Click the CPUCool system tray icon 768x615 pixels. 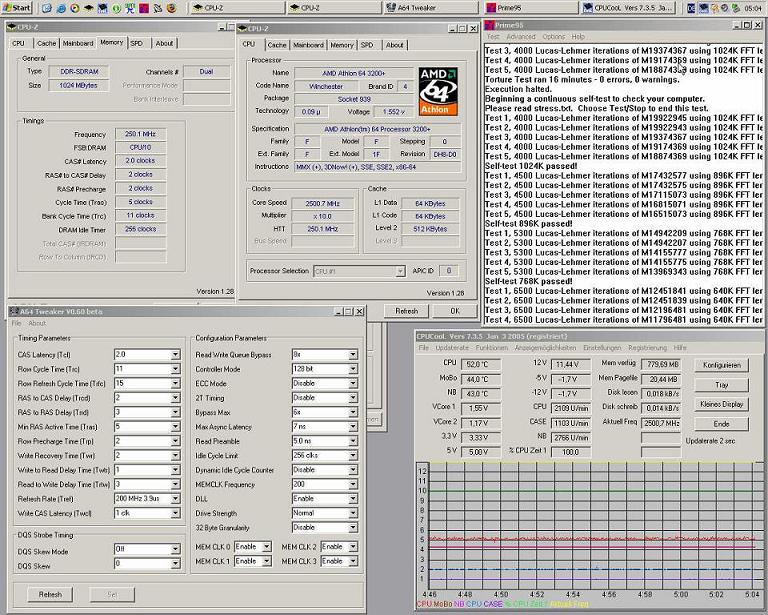703,8
